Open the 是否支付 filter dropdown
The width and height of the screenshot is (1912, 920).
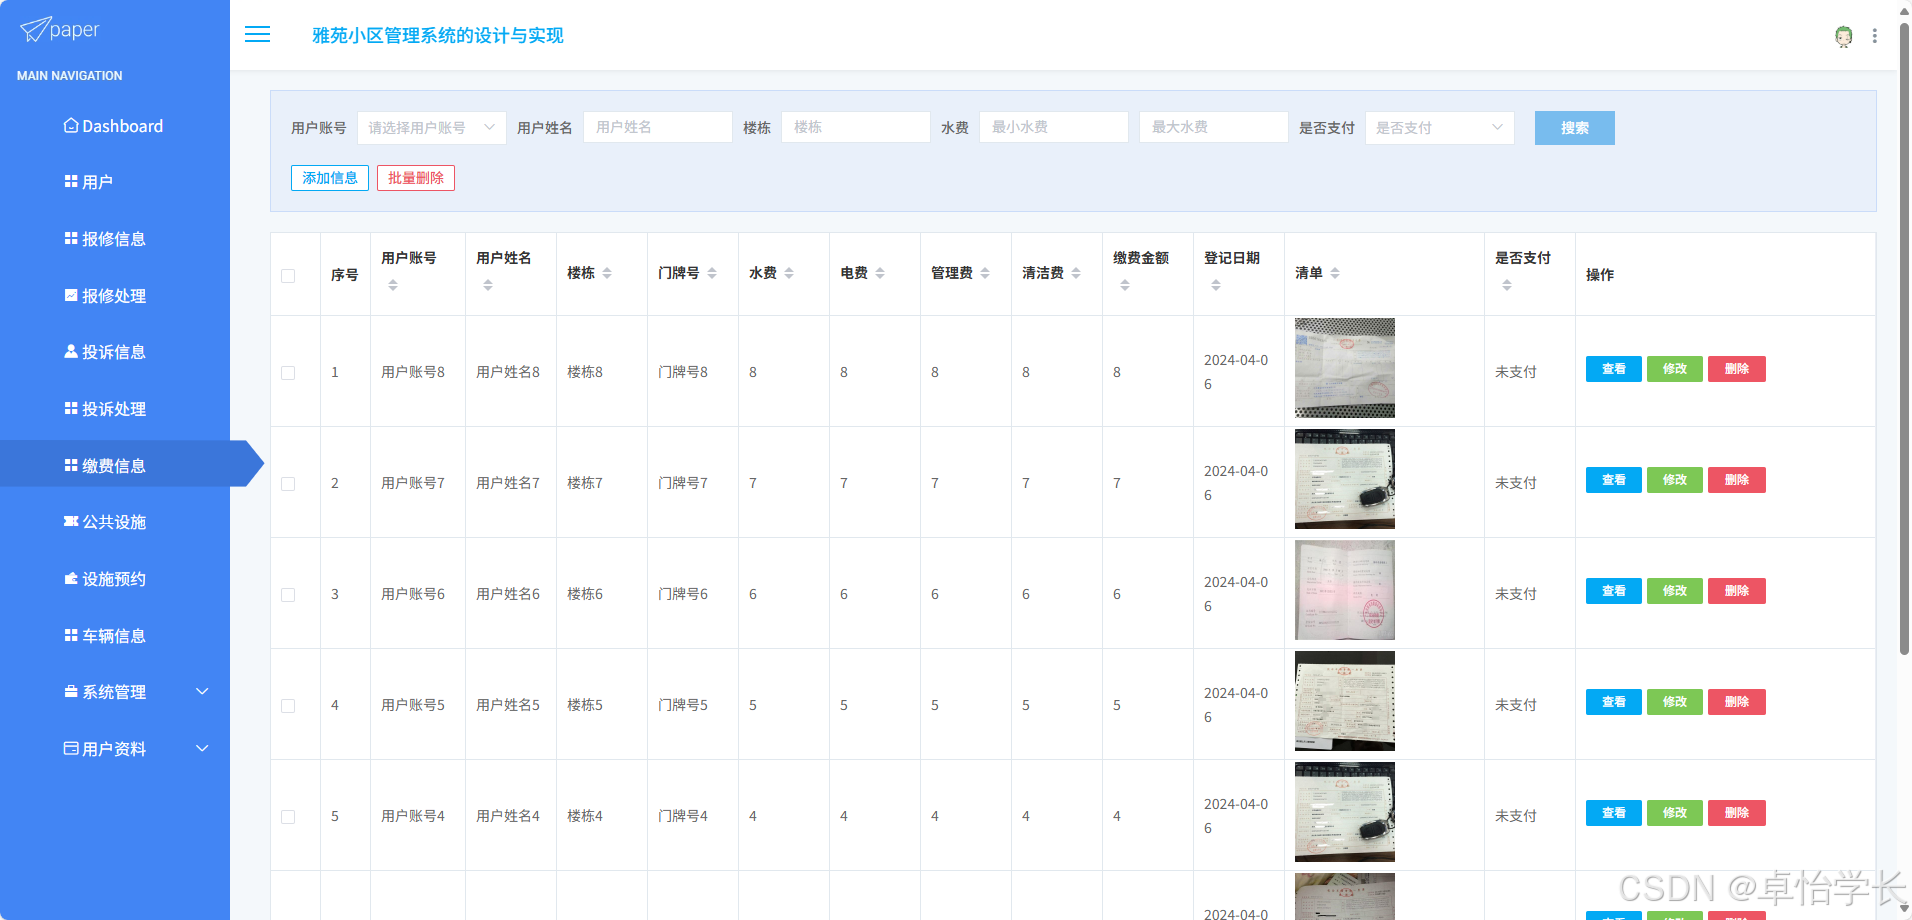[x=1439, y=128]
